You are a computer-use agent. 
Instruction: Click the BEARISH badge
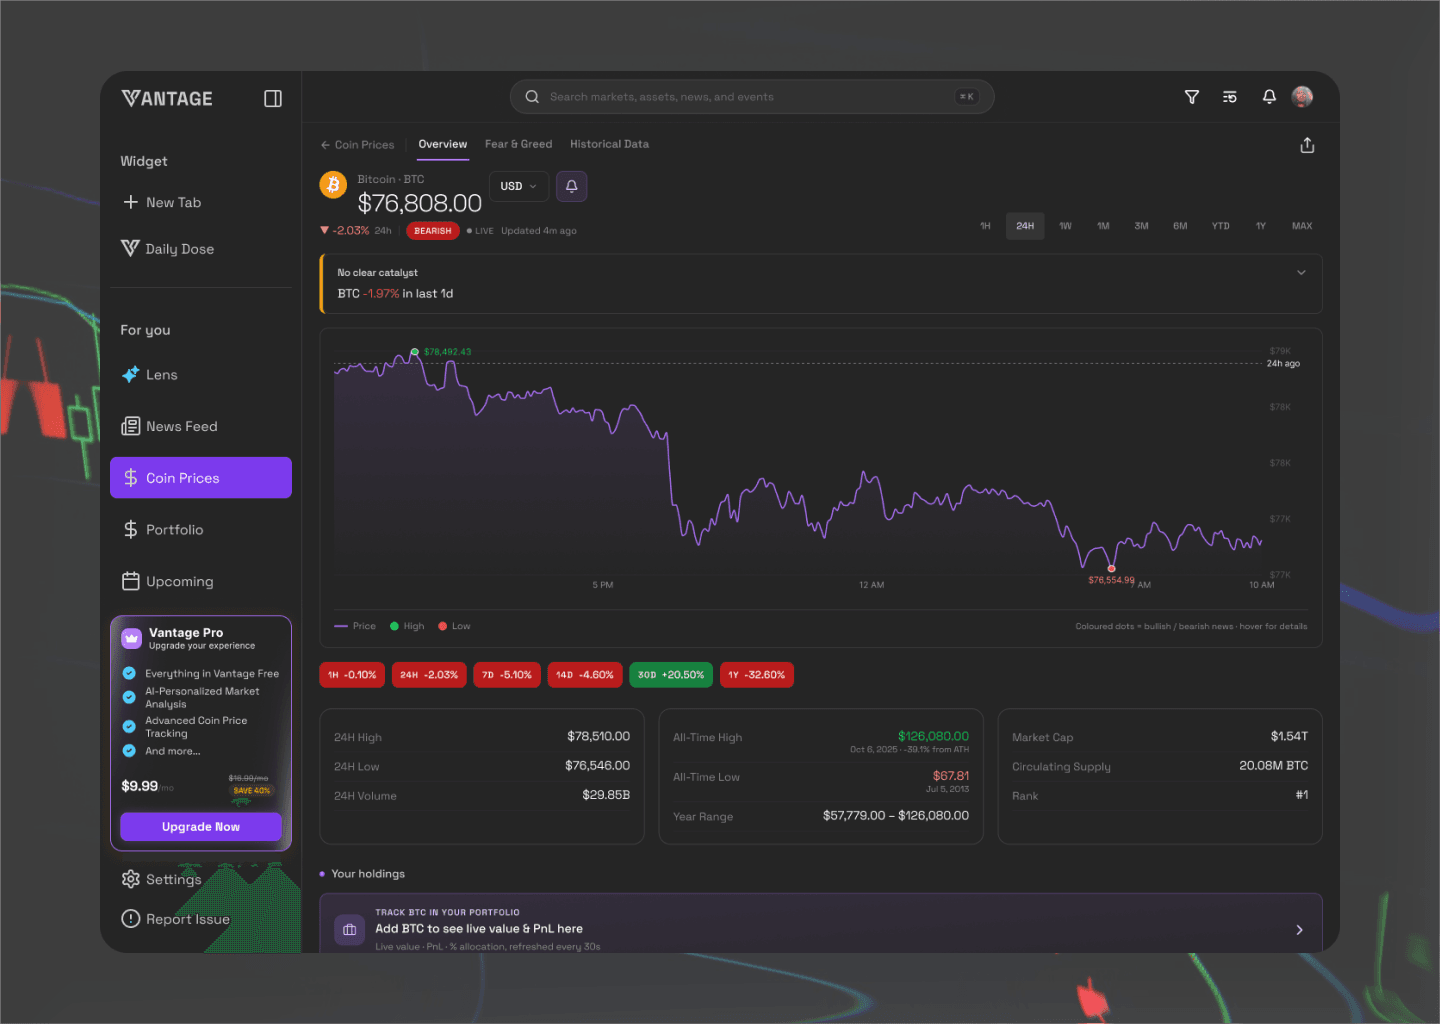pyautogui.click(x=433, y=231)
